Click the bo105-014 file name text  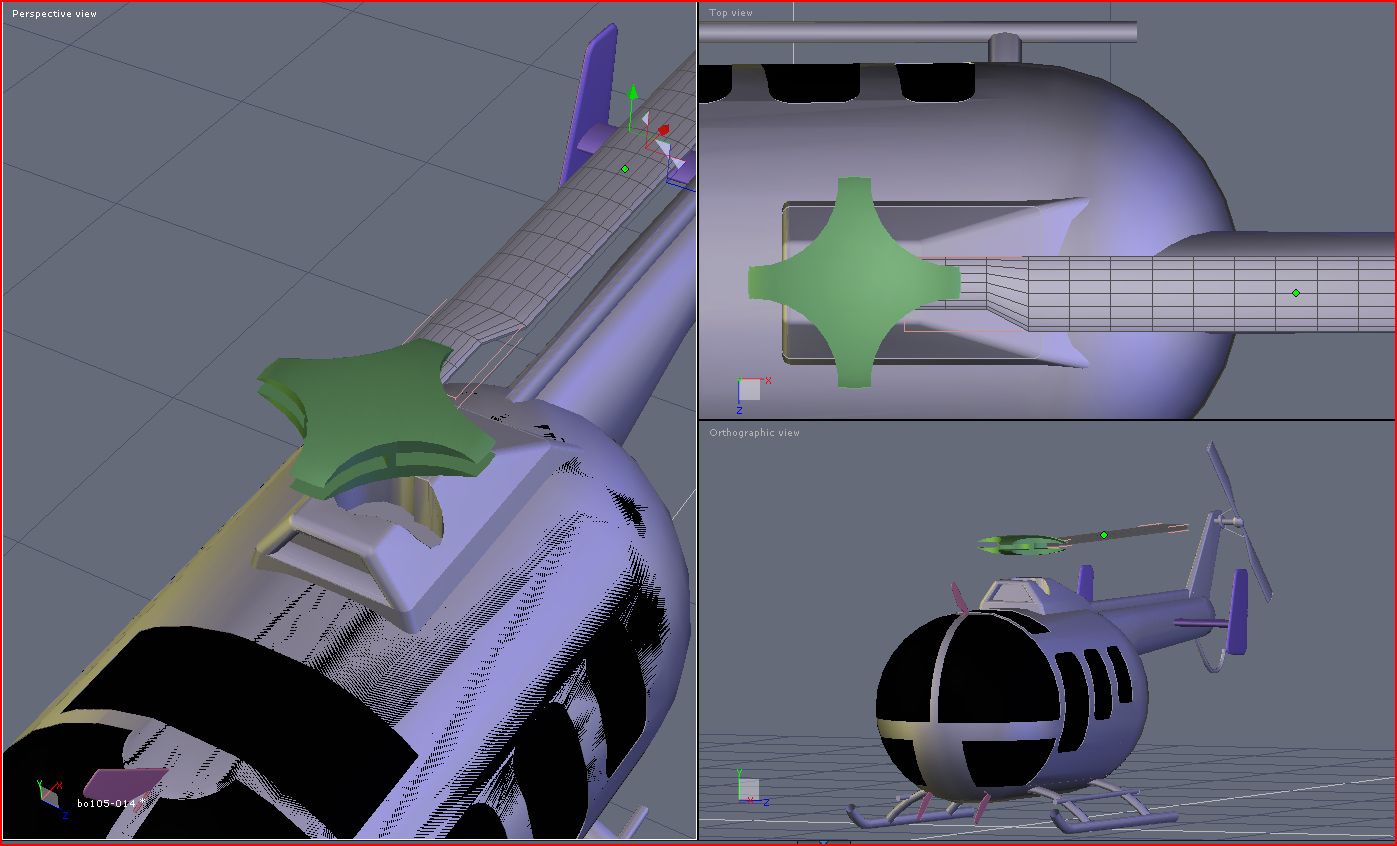(x=106, y=803)
